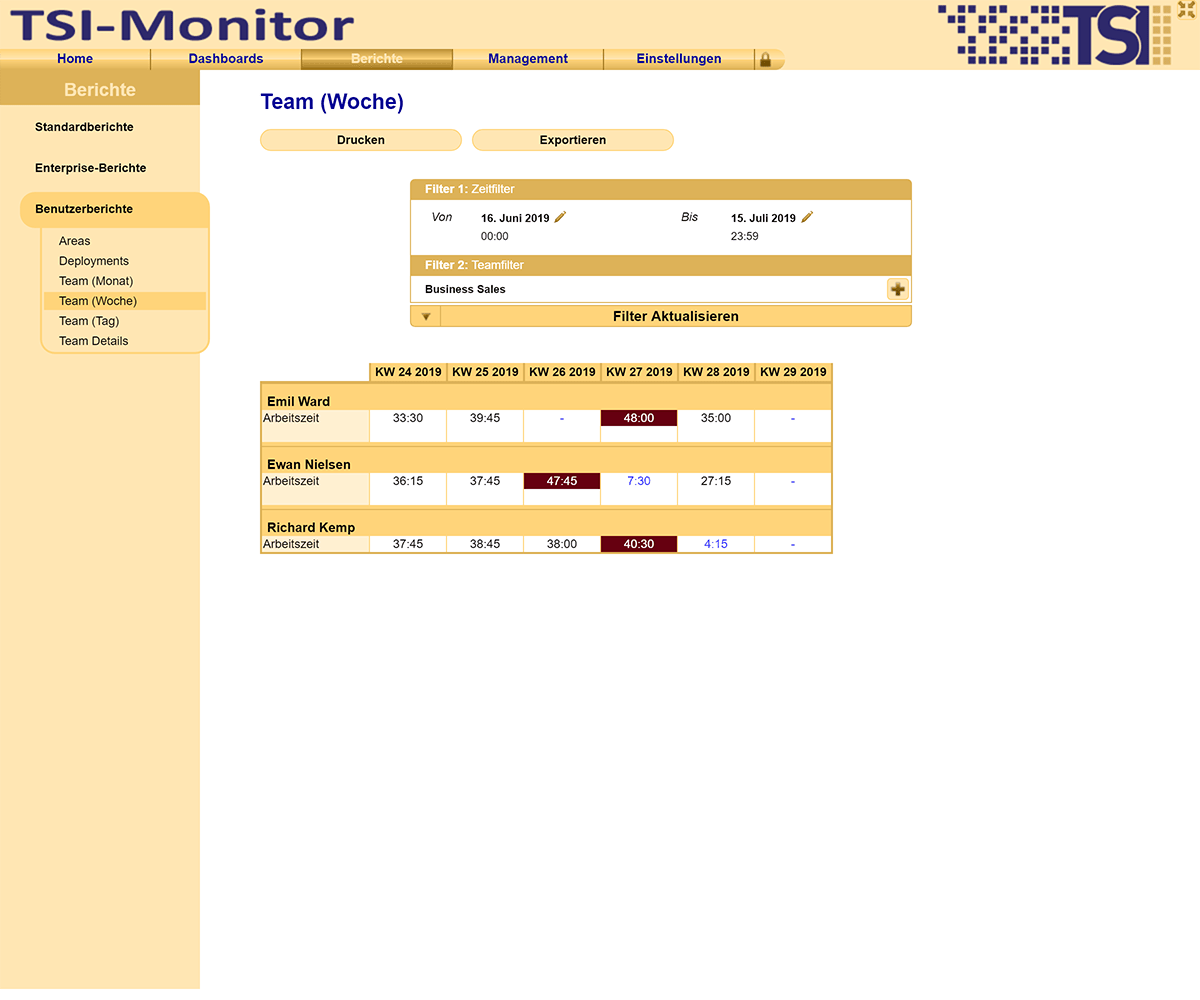Open the Team (Monat) report
The image size is (1200, 1000).
96,281
